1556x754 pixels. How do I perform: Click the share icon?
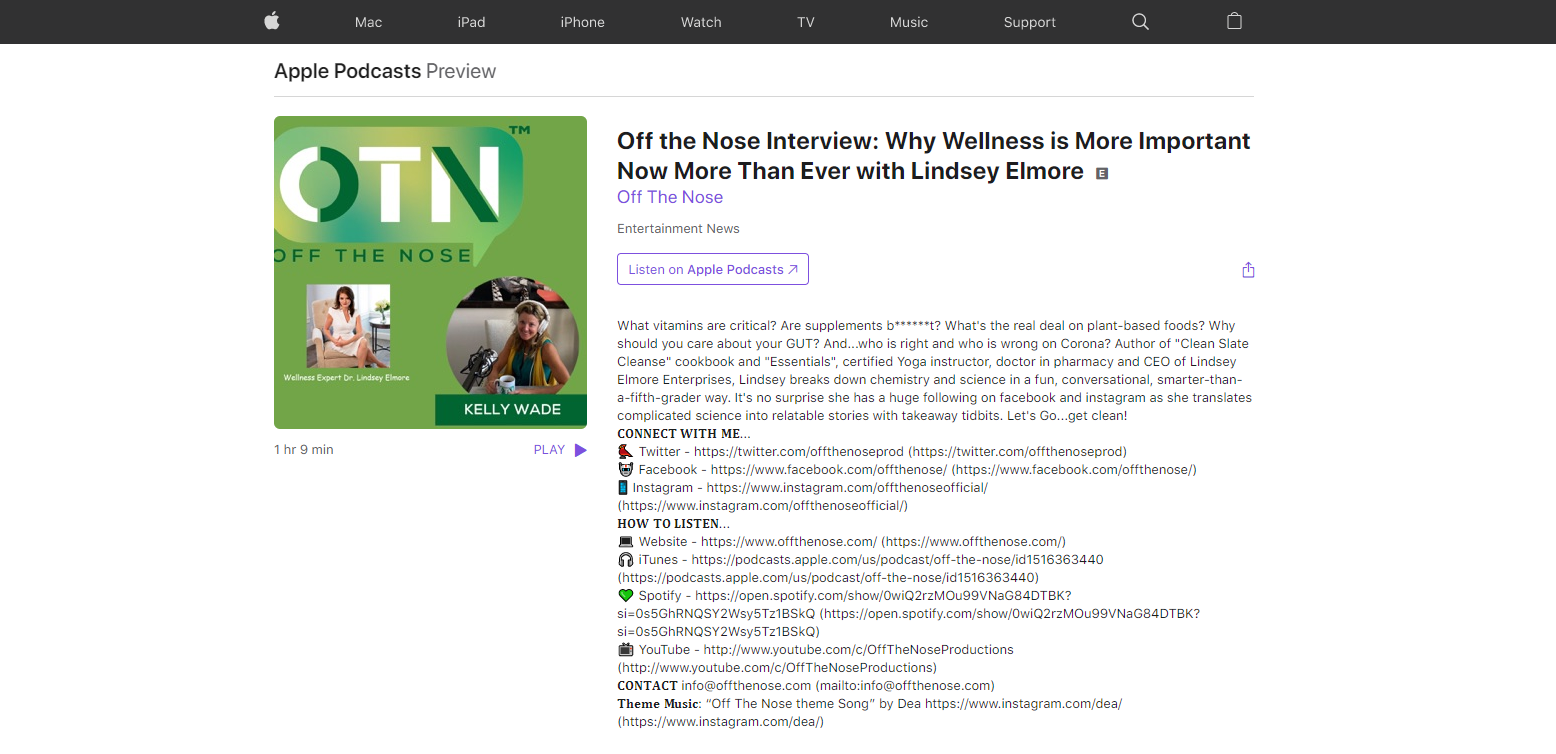1248,270
